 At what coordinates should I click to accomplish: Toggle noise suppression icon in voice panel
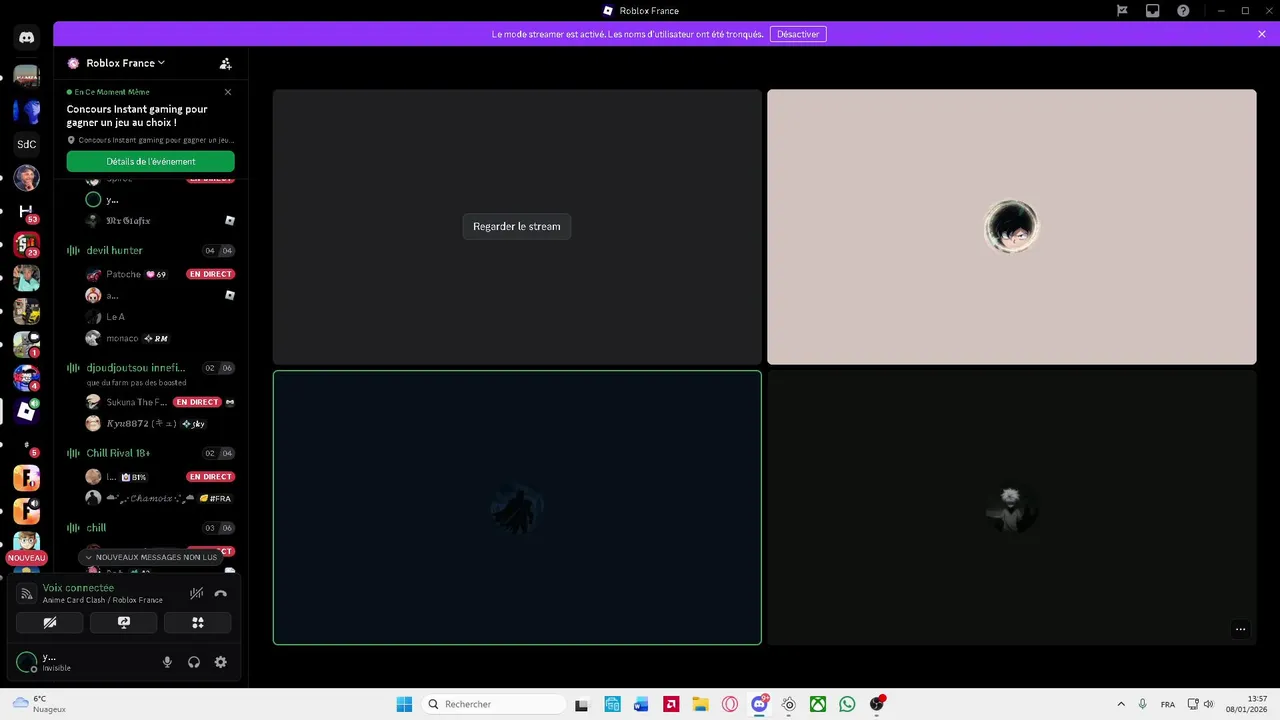(x=197, y=593)
